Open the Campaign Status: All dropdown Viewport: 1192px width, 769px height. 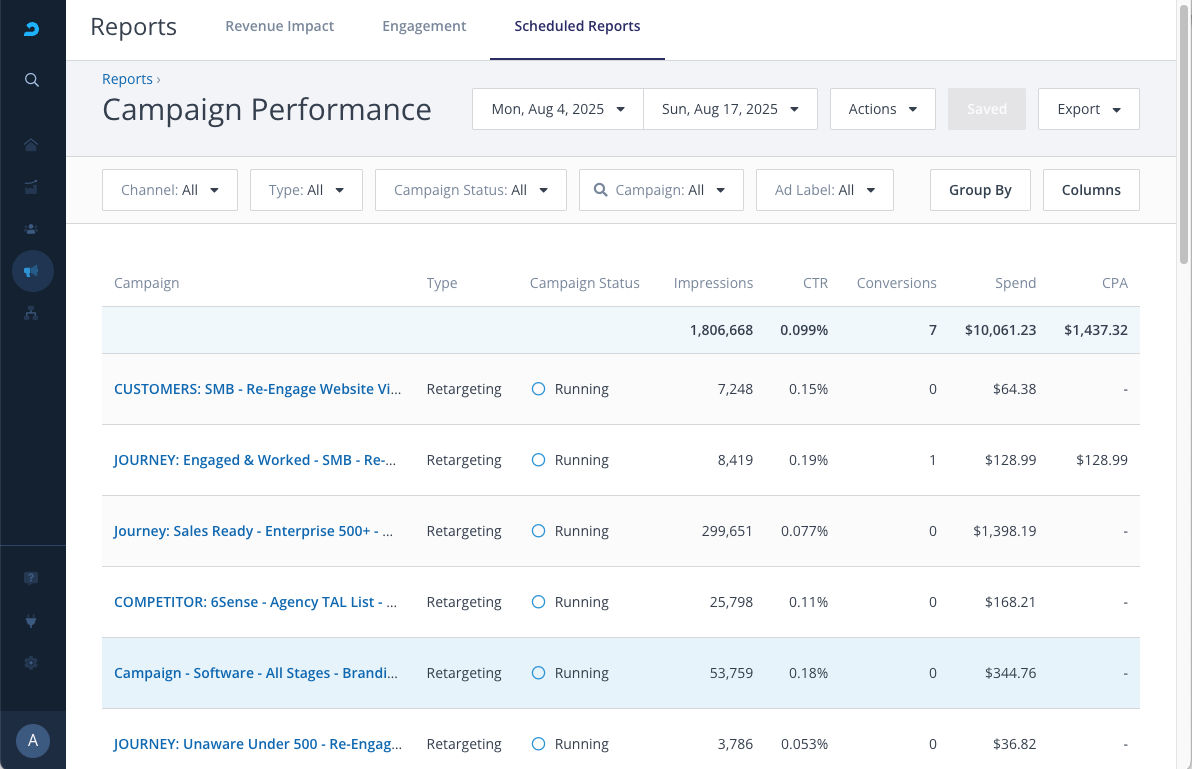[471, 190]
